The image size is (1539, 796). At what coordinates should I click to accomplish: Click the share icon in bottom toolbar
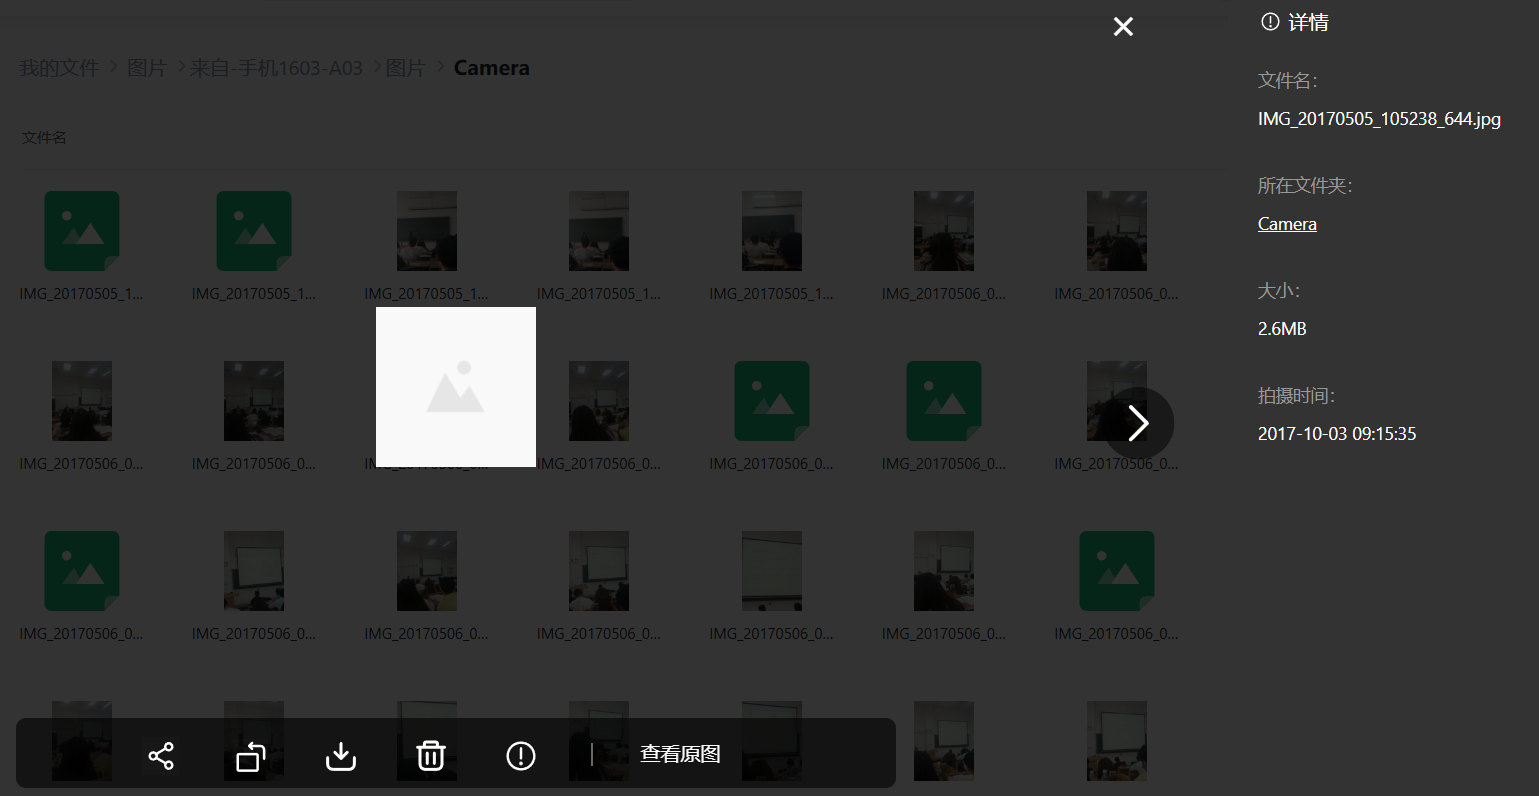coord(161,755)
